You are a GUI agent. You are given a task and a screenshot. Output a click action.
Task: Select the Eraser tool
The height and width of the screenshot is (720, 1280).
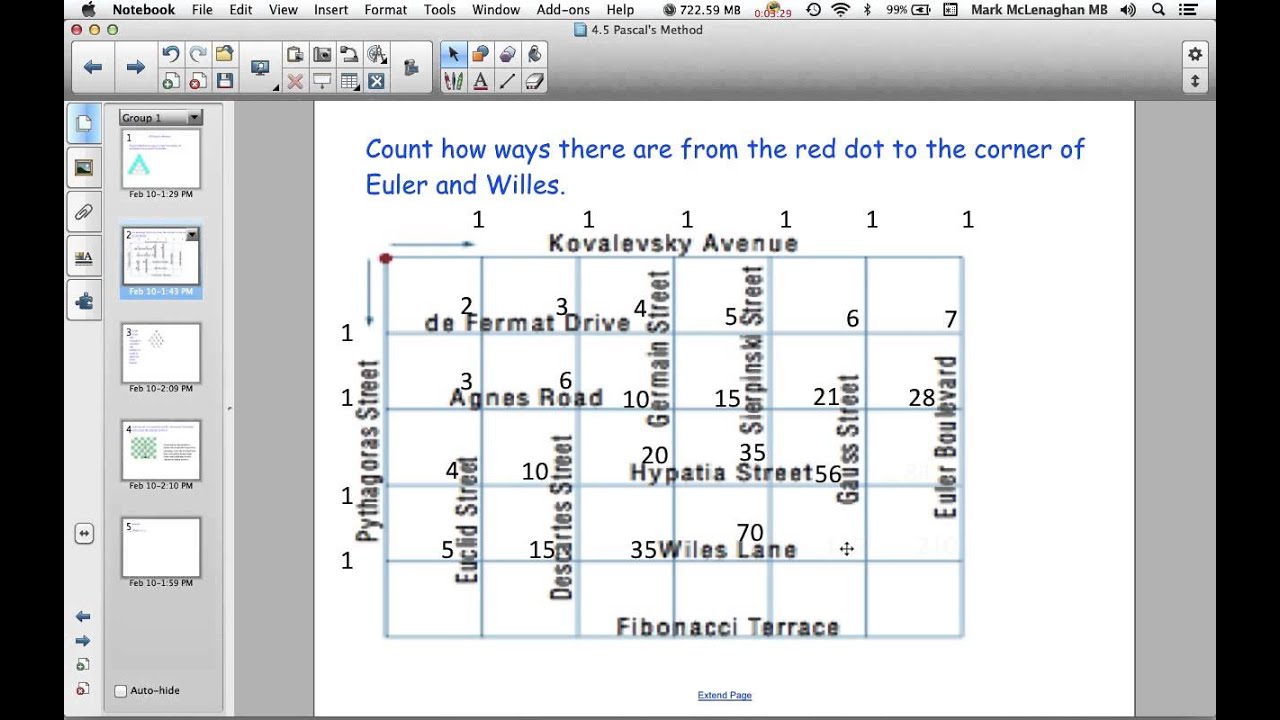pos(534,81)
